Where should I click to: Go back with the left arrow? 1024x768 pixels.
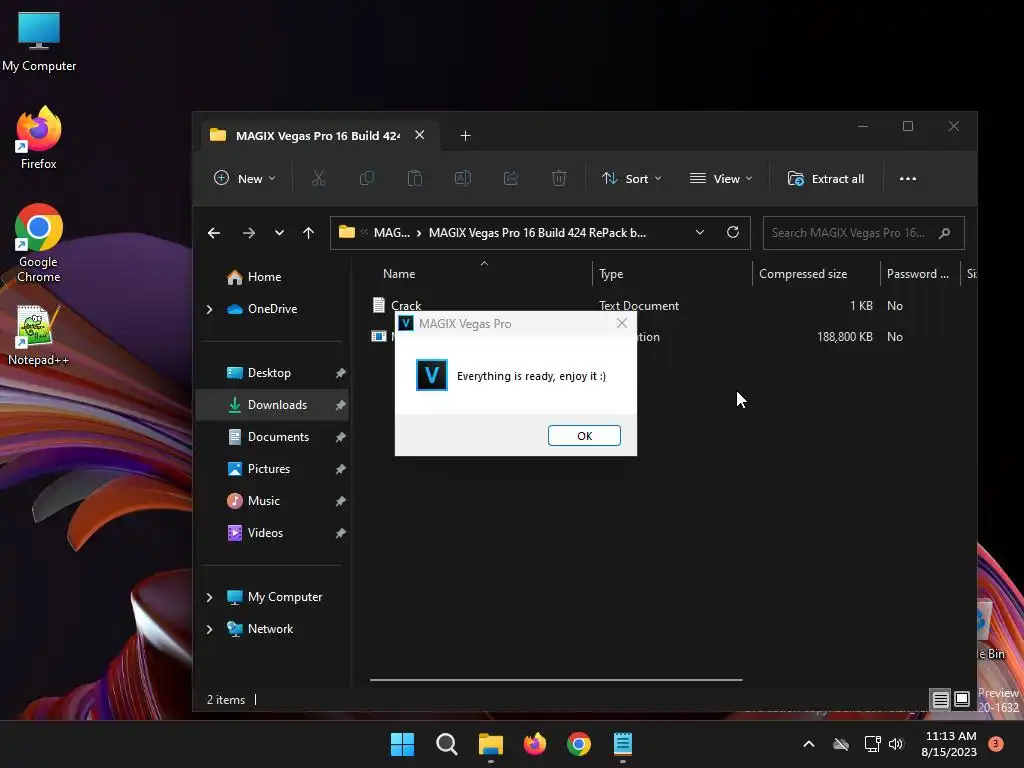(x=214, y=233)
